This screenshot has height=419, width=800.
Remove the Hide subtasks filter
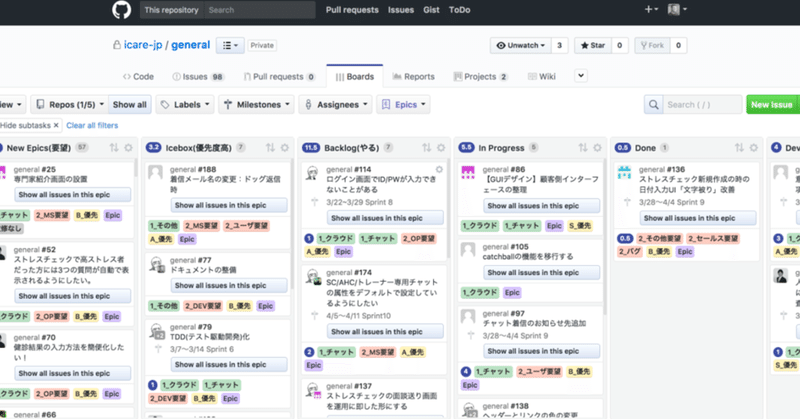(x=56, y=125)
